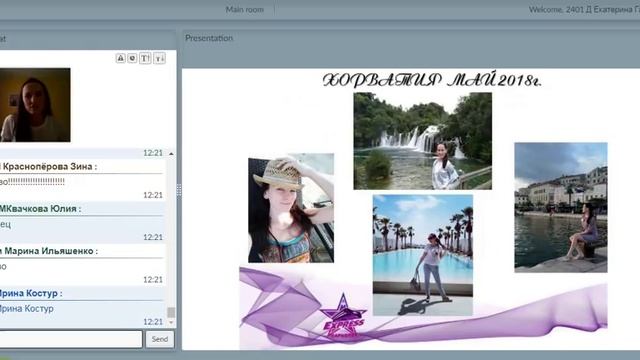Click the Presentation panel title
Image resolution: width=640 pixels, height=360 pixels.
click(x=209, y=38)
